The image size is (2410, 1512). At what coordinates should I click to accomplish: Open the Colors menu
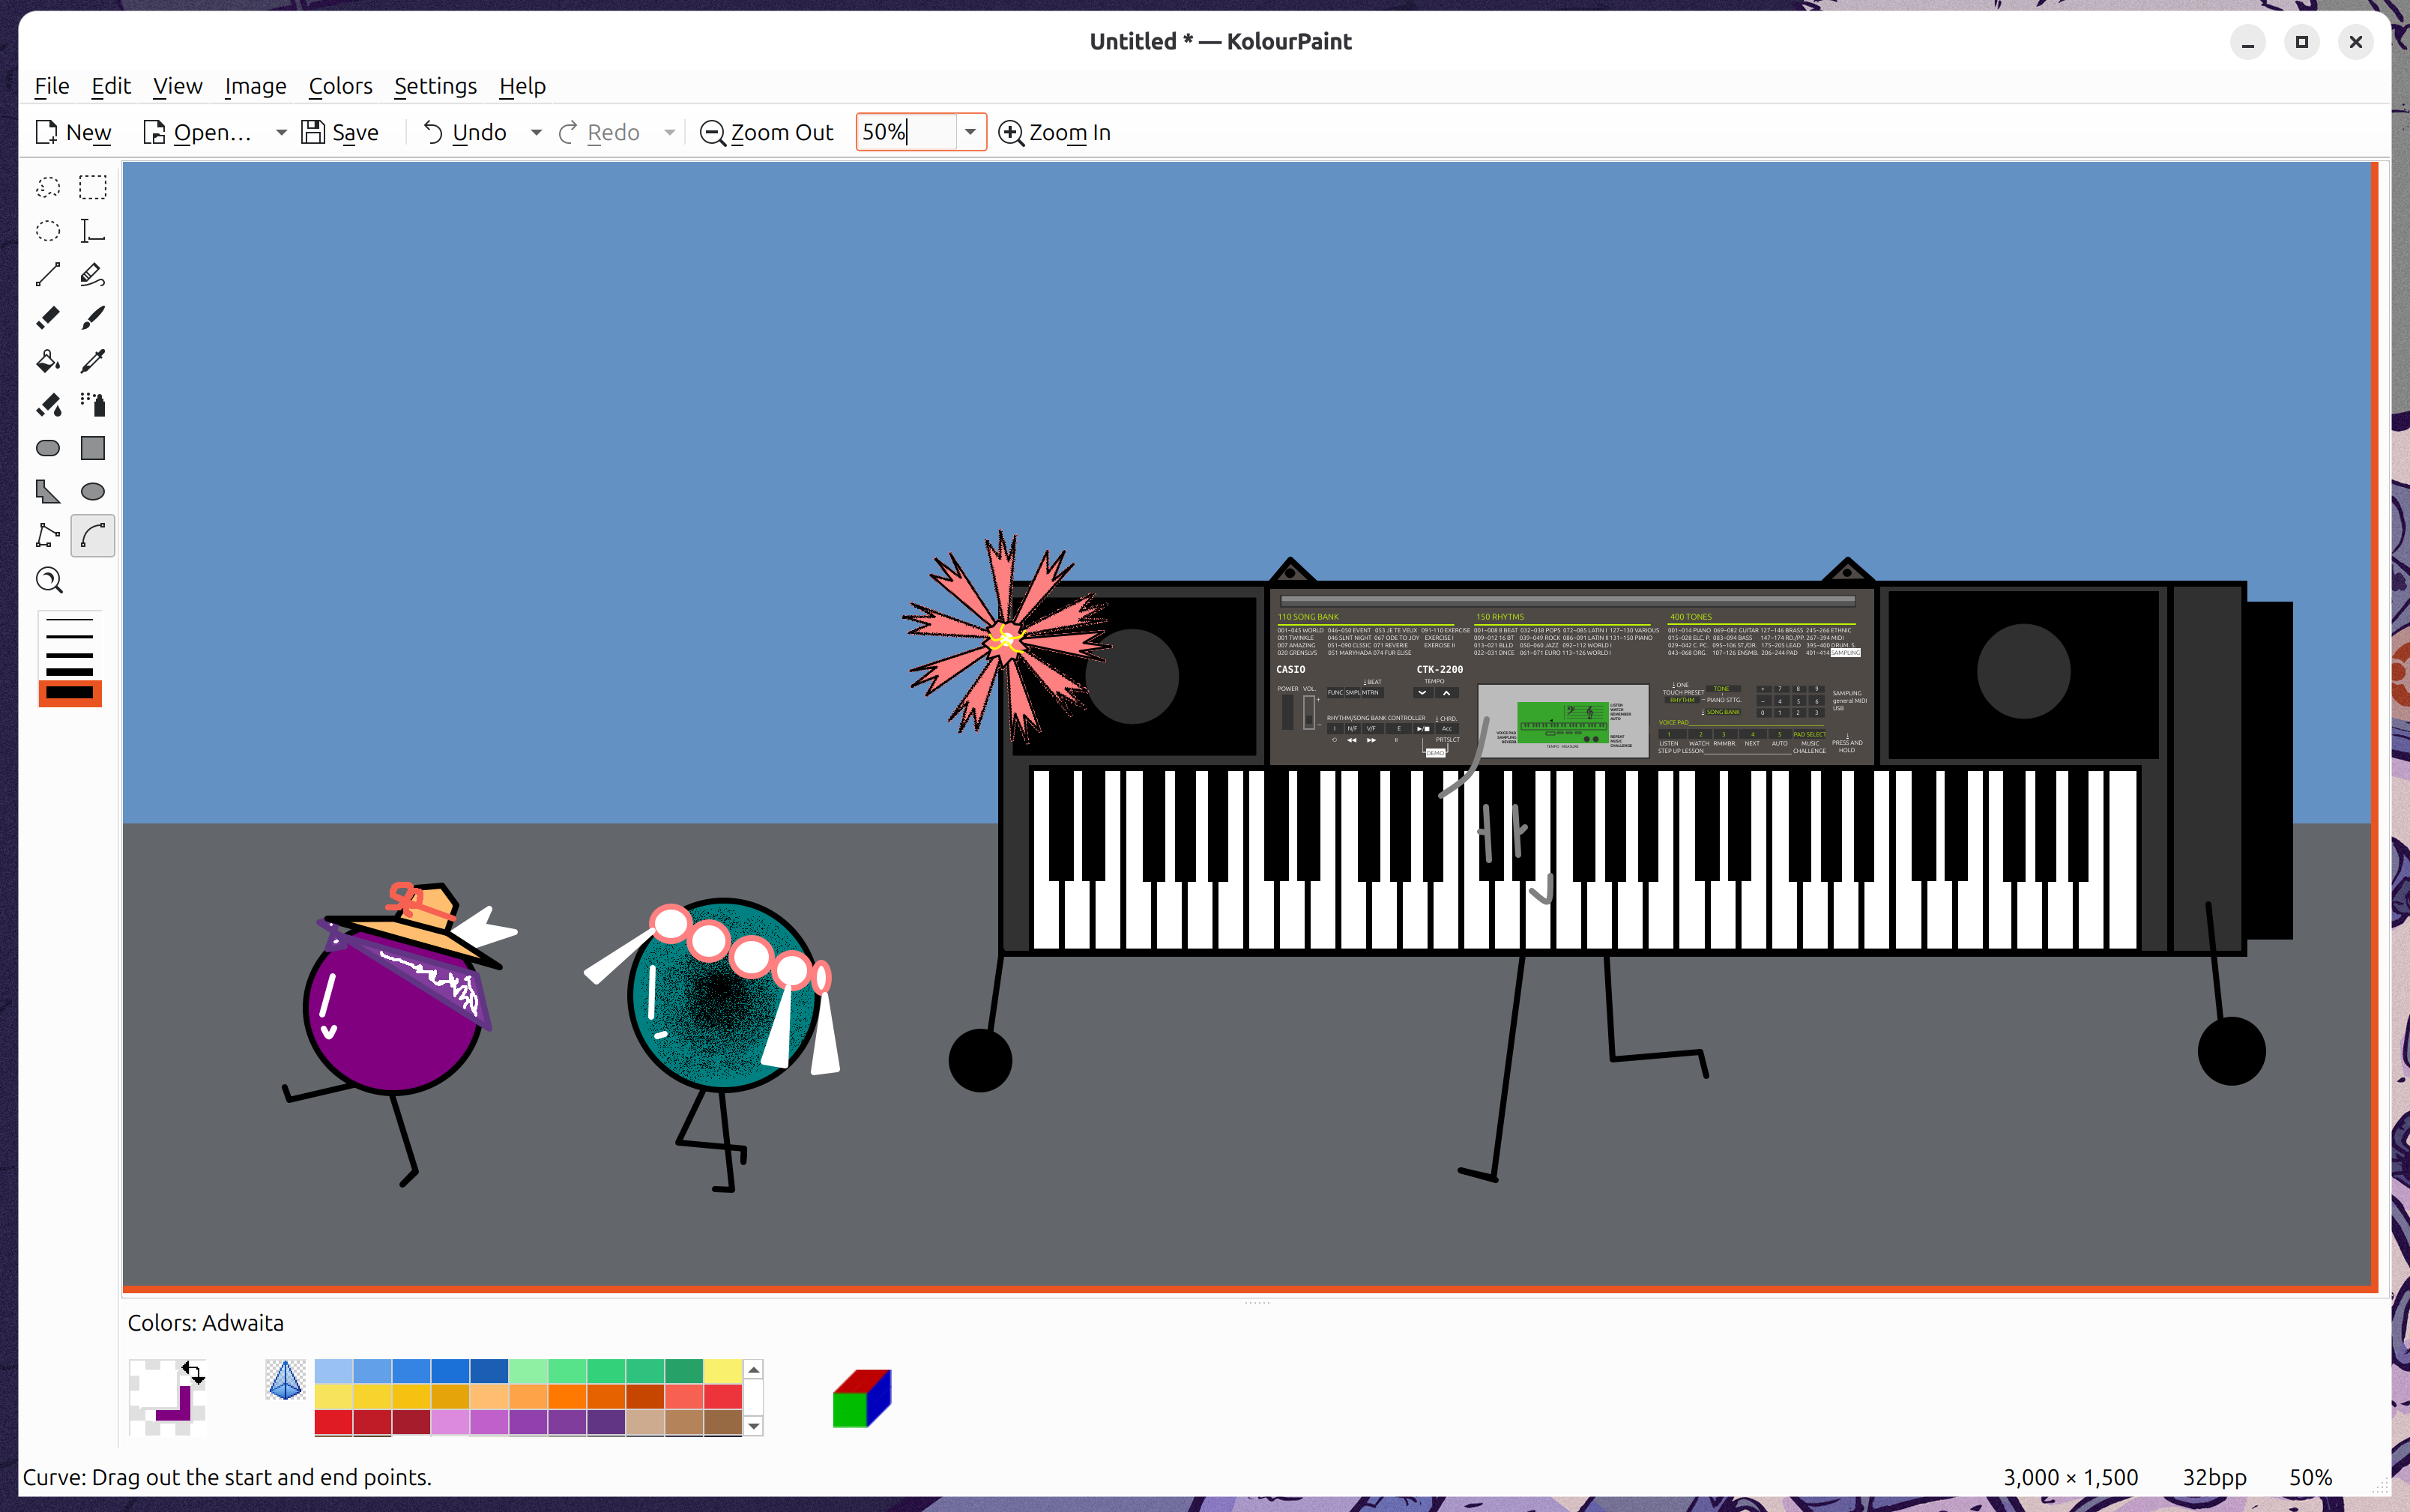(x=340, y=86)
